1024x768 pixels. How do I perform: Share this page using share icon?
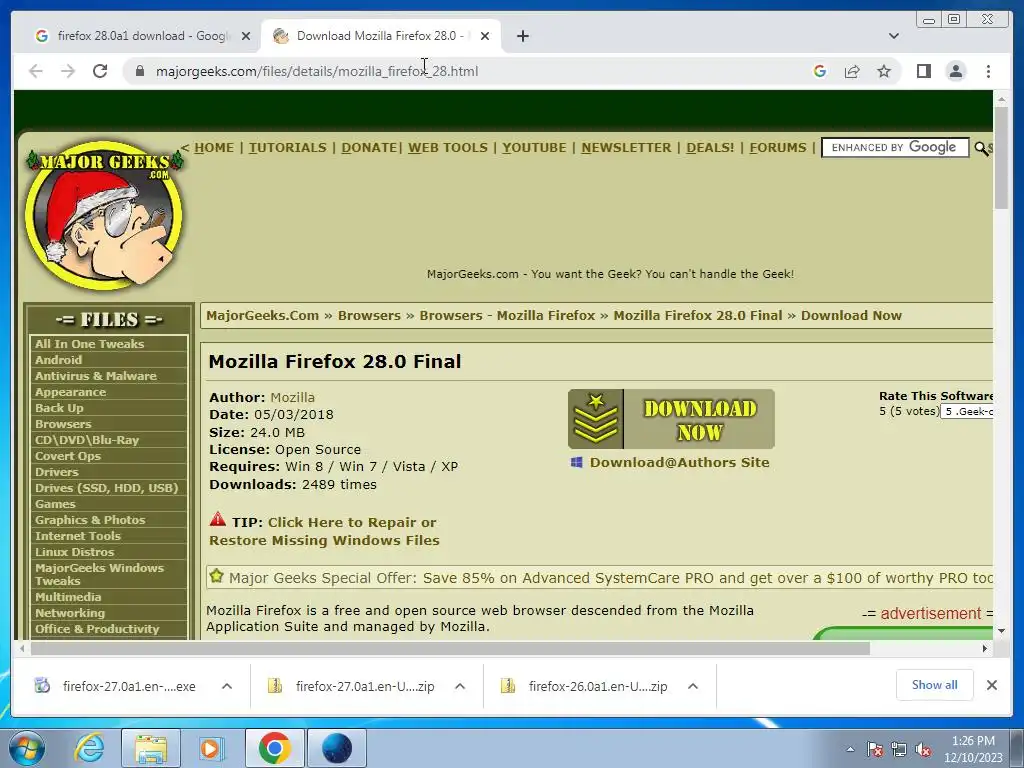tap(852, 71)
